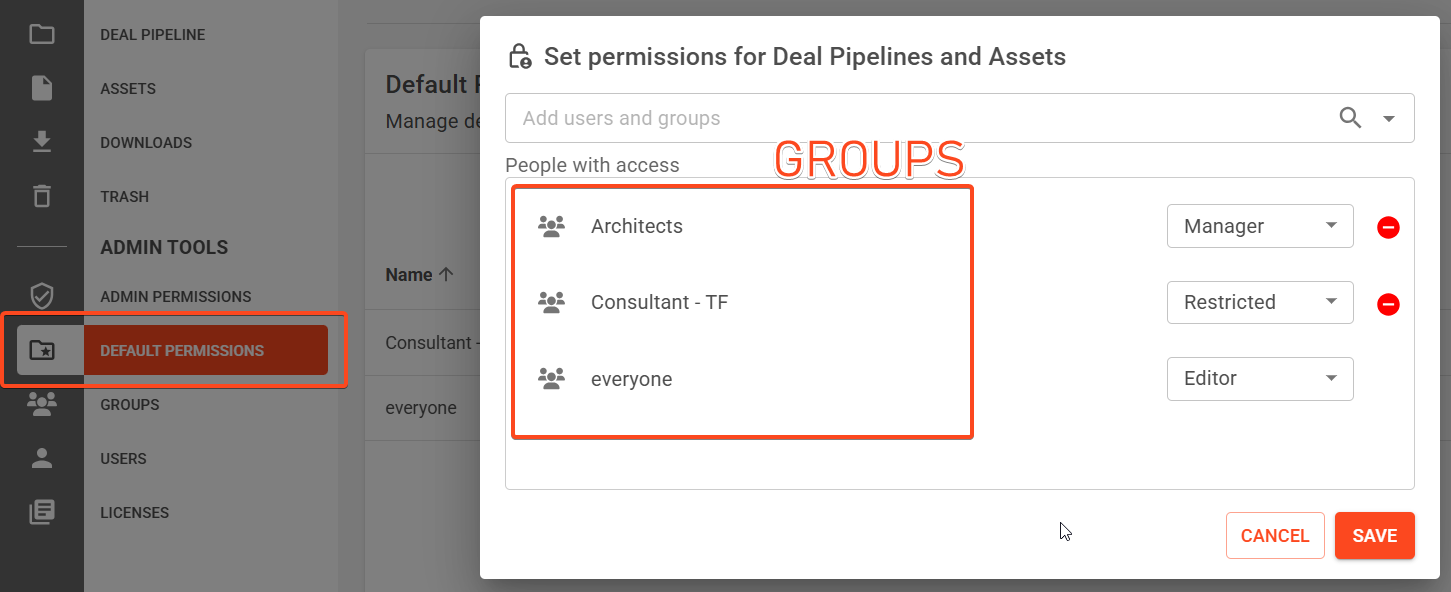Open Admin Permissions shield icon
The width and height of the screenshot is (1451, 592).
(42, 296)
